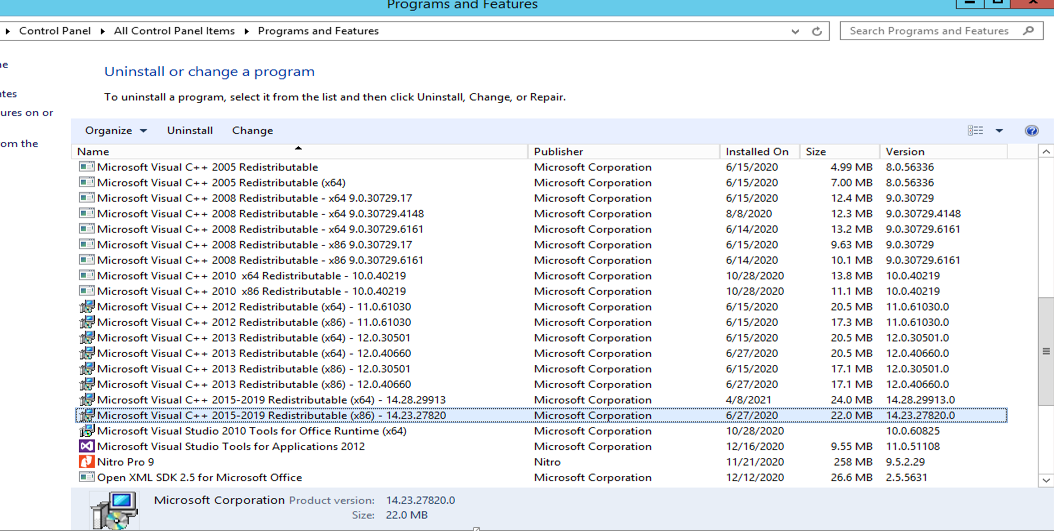This screenshot has width=1054, height=531.
Task: Open the Organize dropdown menu
Action: [116, 130]
